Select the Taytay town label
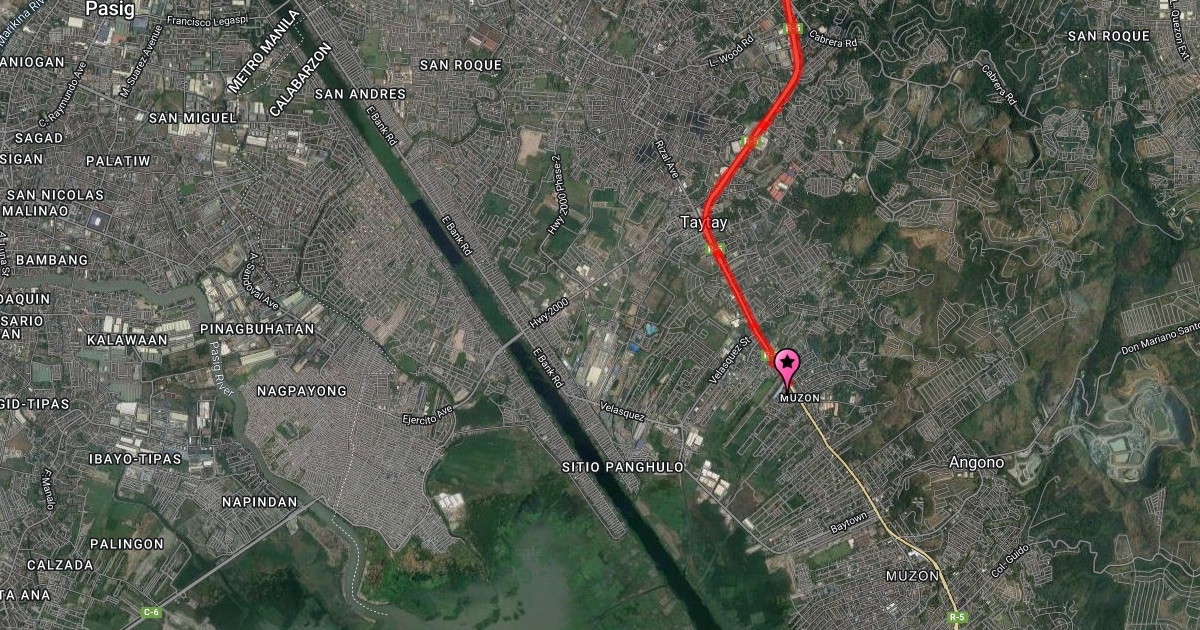The width and height of the screenshot is (1200, 630). (703, 223)
